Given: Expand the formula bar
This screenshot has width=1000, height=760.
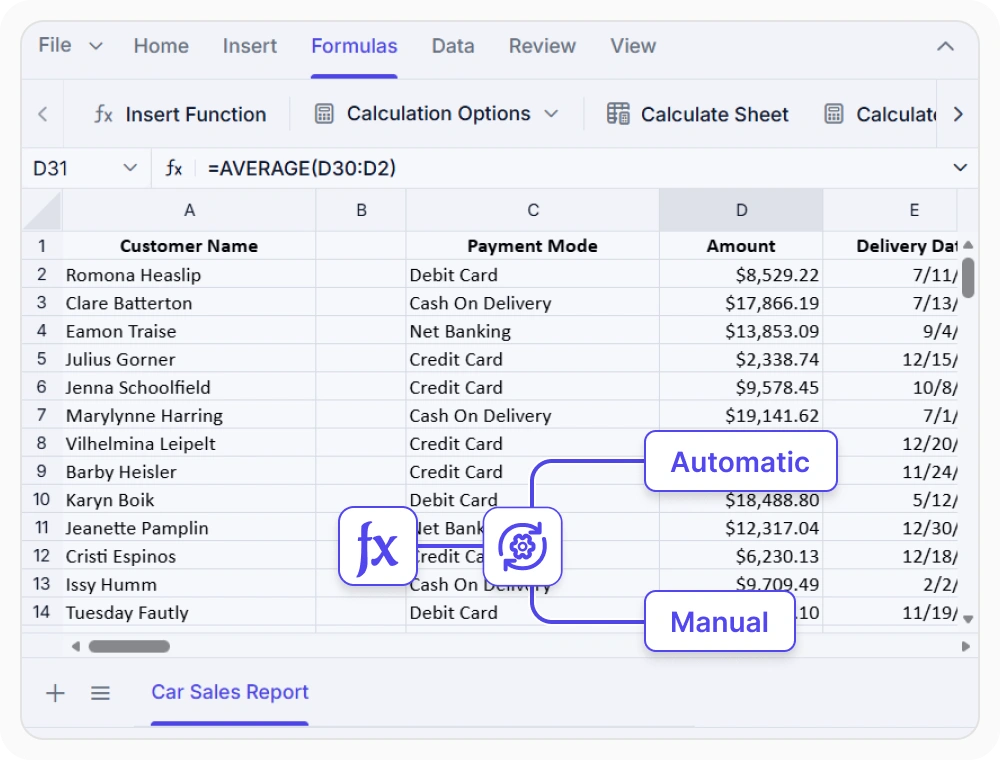Looking at the screenshot, I should (x=960, y=168).
